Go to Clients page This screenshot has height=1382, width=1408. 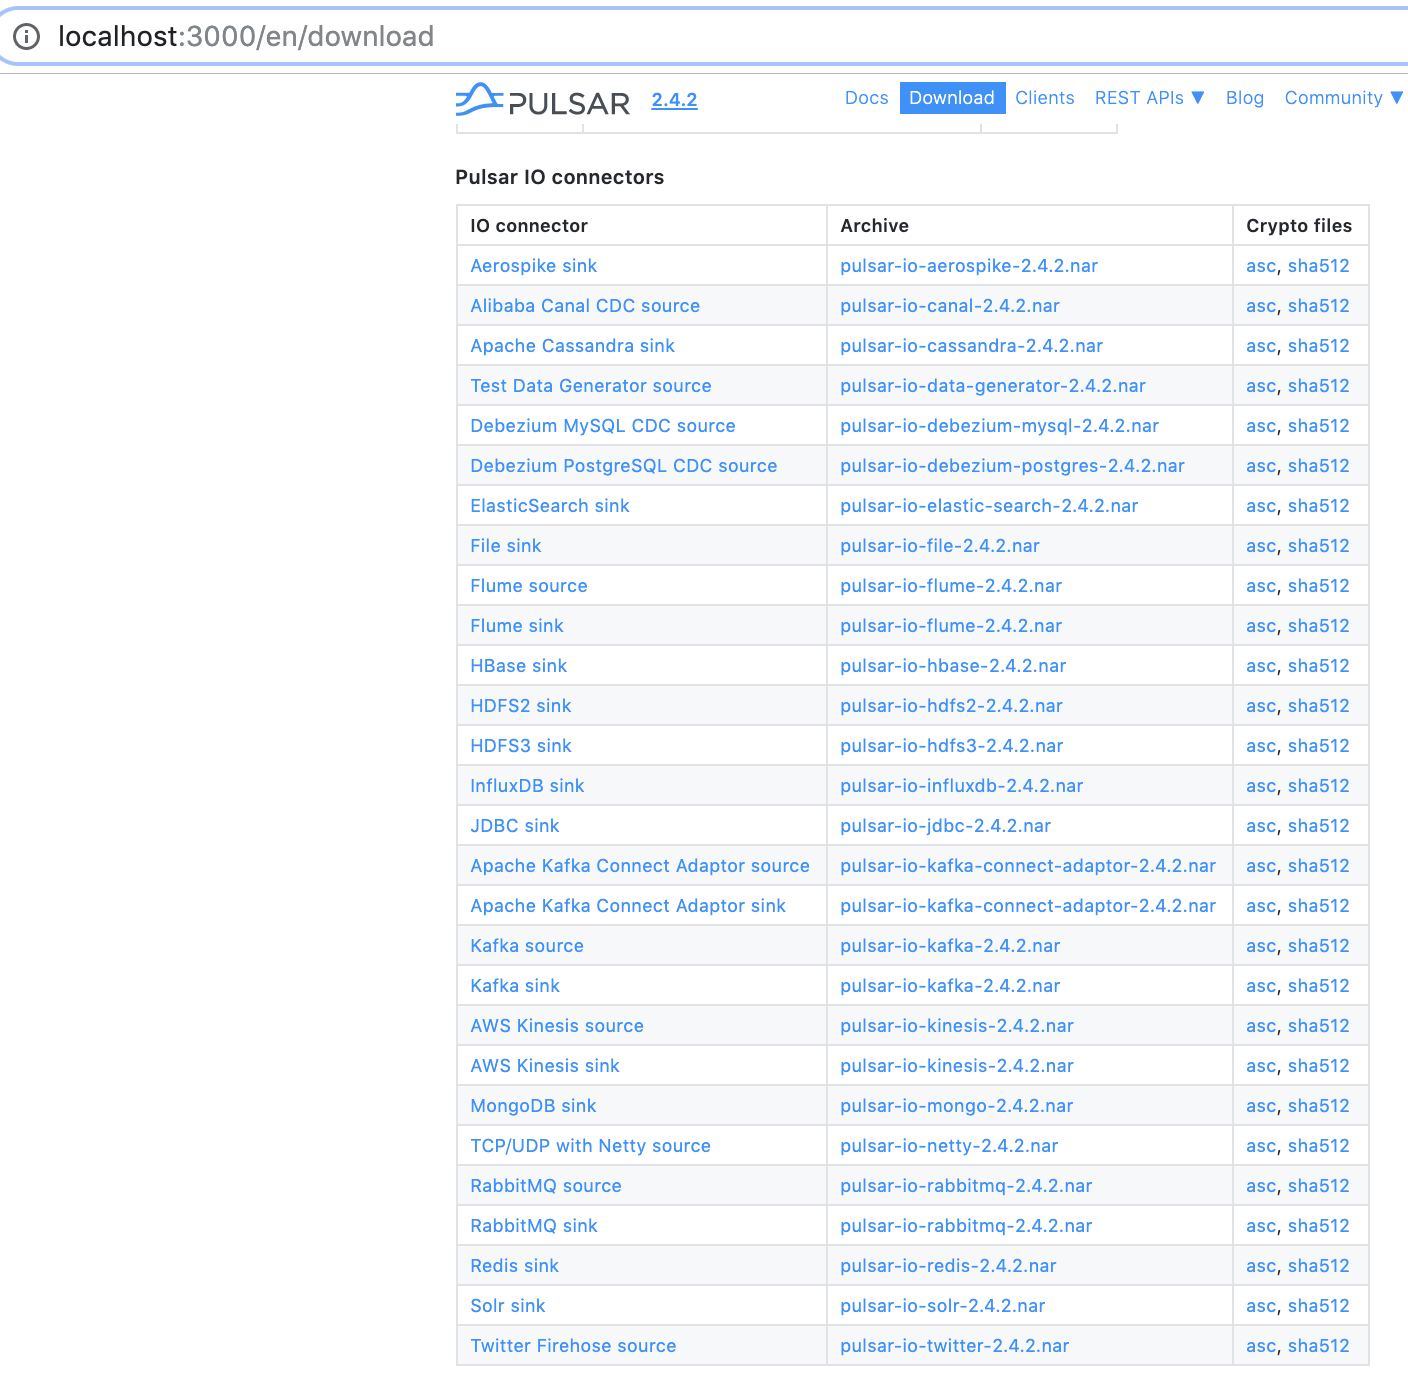1044,98
